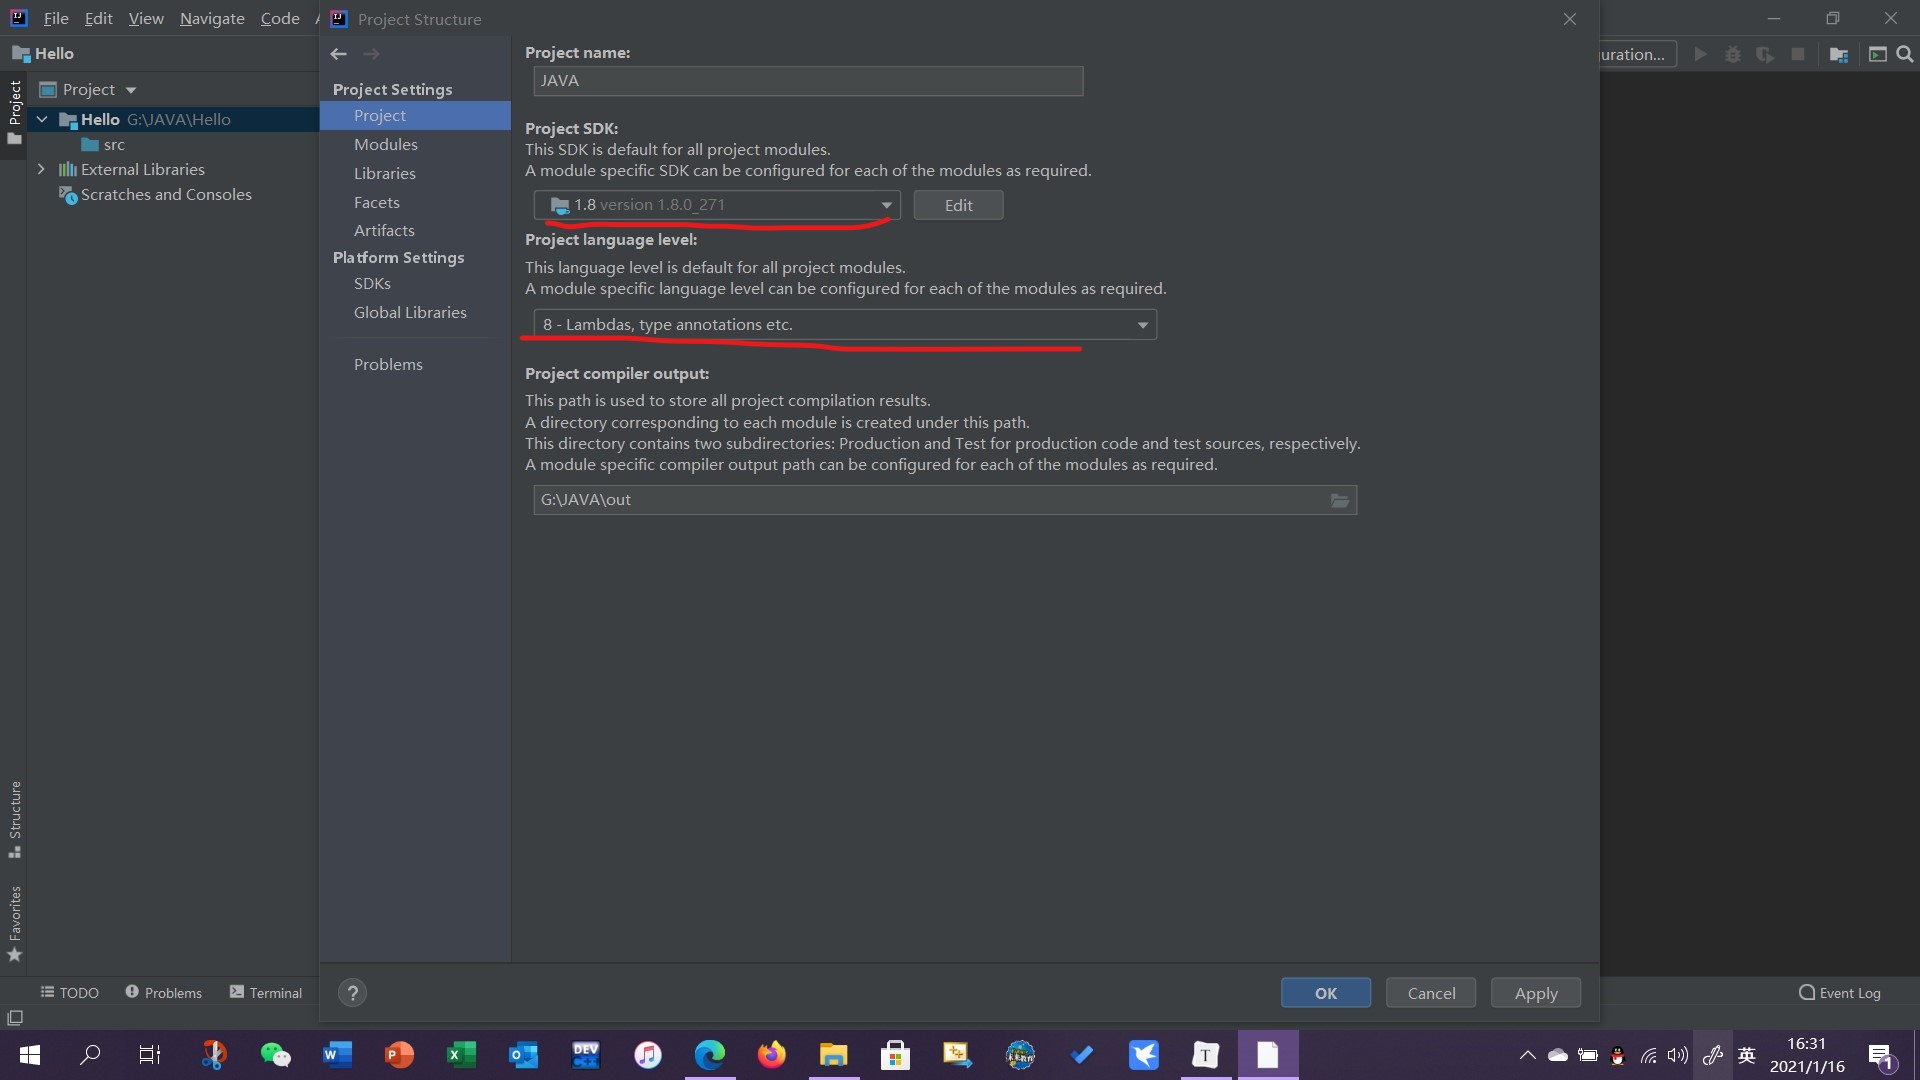This screenshot has height=1080, width=1920.
Task: Click the Debug bug icon in toolbar
Action: (x=1733, y=54)
